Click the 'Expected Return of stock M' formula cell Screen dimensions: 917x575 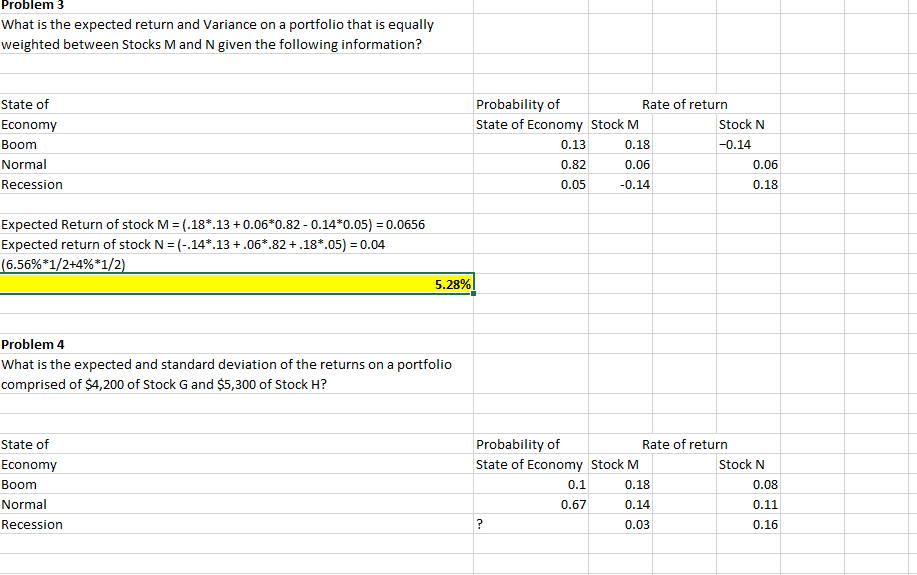213,225
